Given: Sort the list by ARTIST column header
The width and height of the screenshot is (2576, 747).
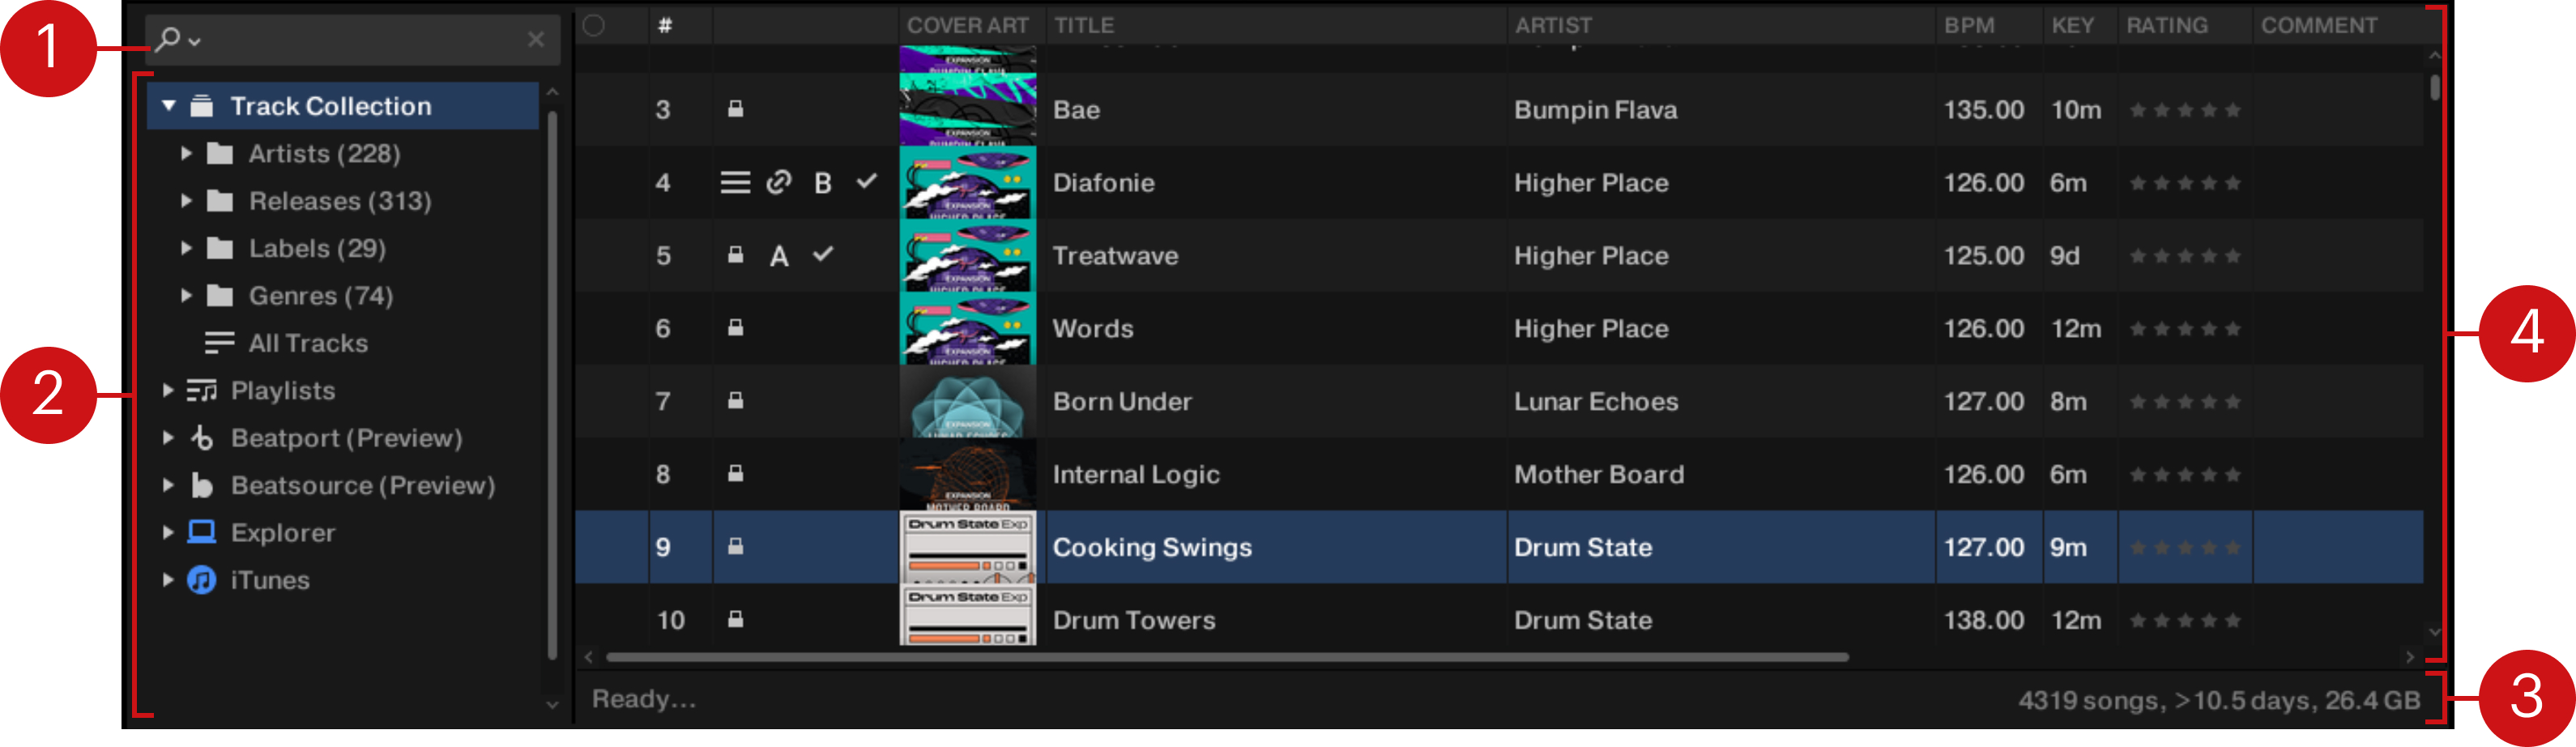Looking at the screenshot, I should tap(1552, 26).
